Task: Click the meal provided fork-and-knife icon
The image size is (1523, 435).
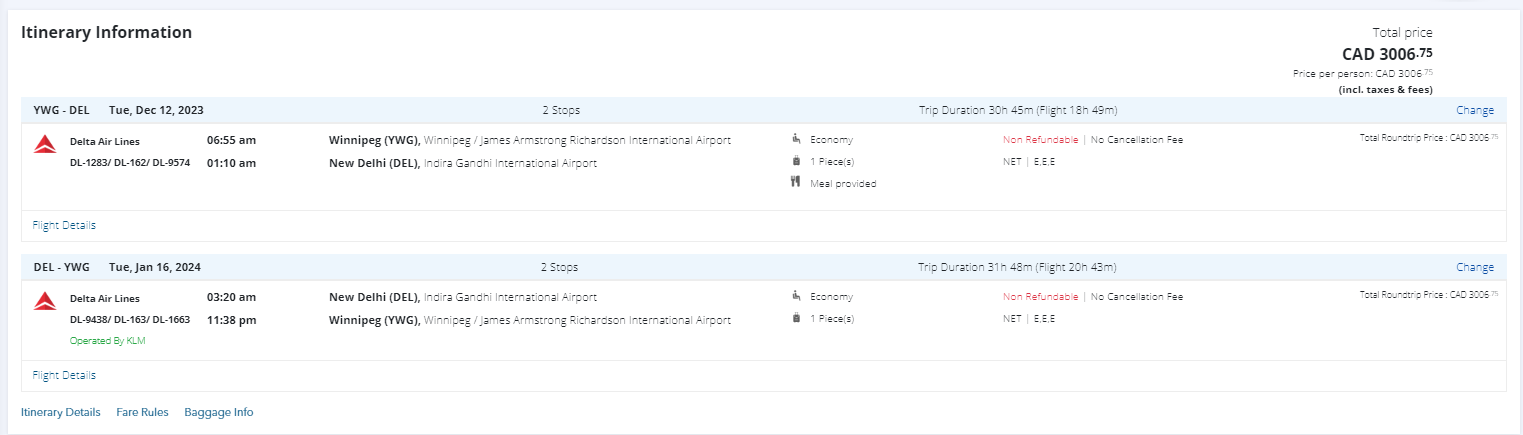Action: (x=796, y=183)
